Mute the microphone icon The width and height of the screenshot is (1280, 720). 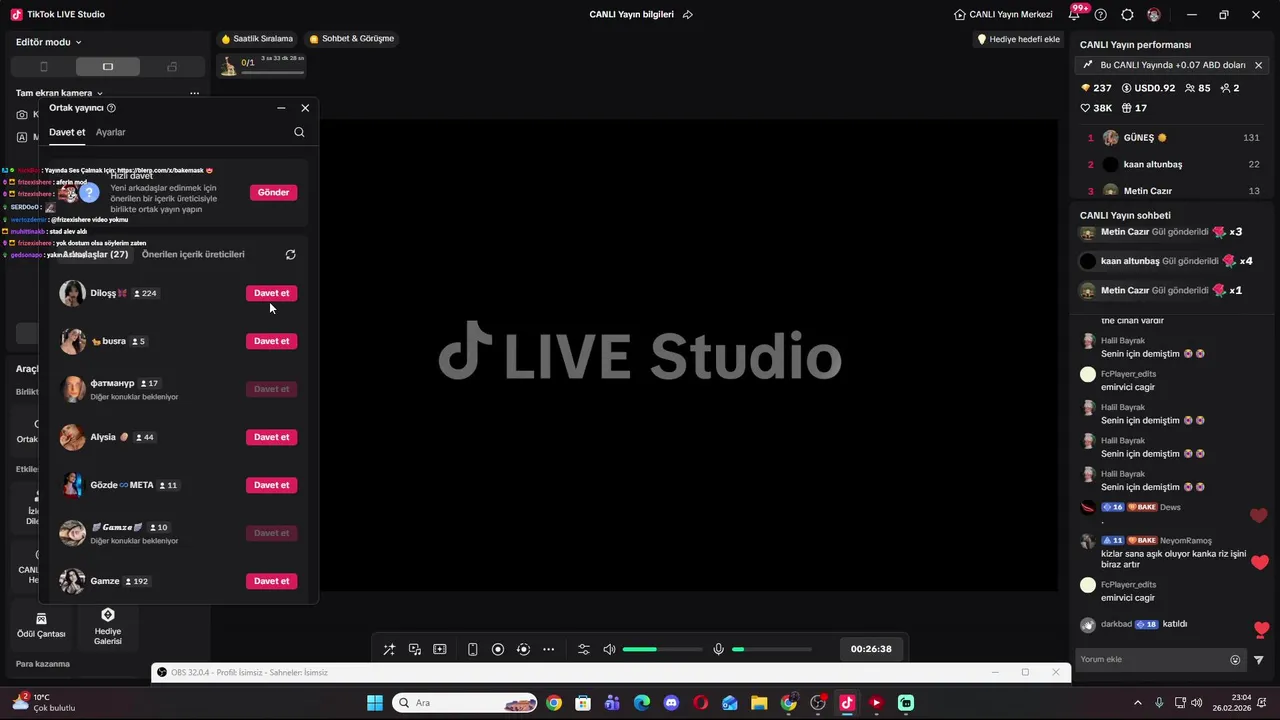pos(718,649)
